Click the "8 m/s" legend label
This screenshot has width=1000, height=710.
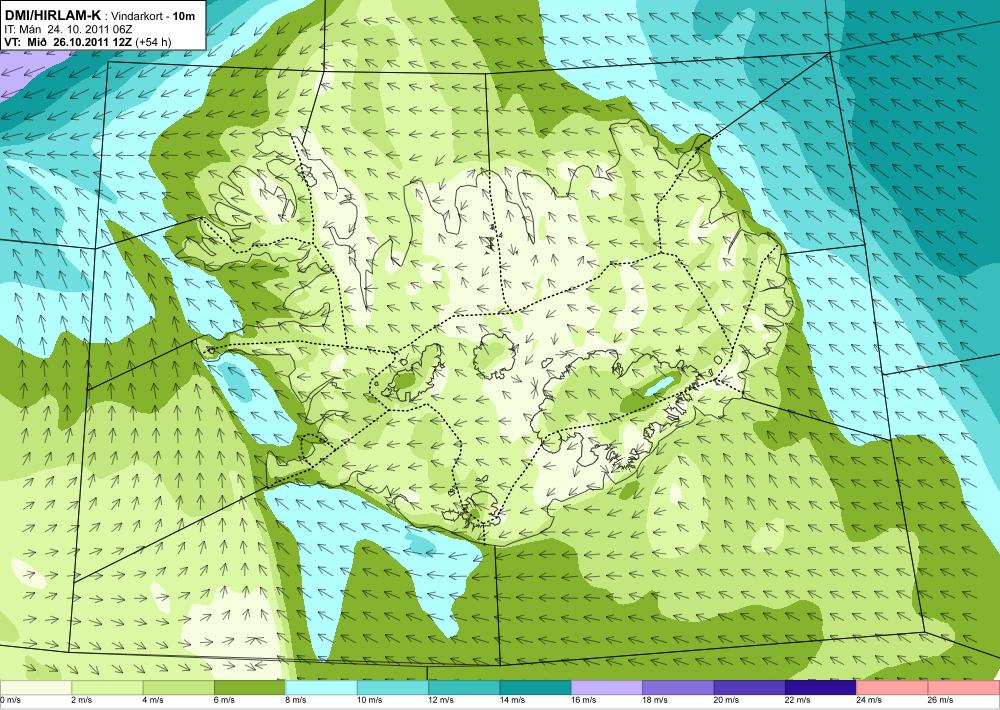tap(296, 700)
